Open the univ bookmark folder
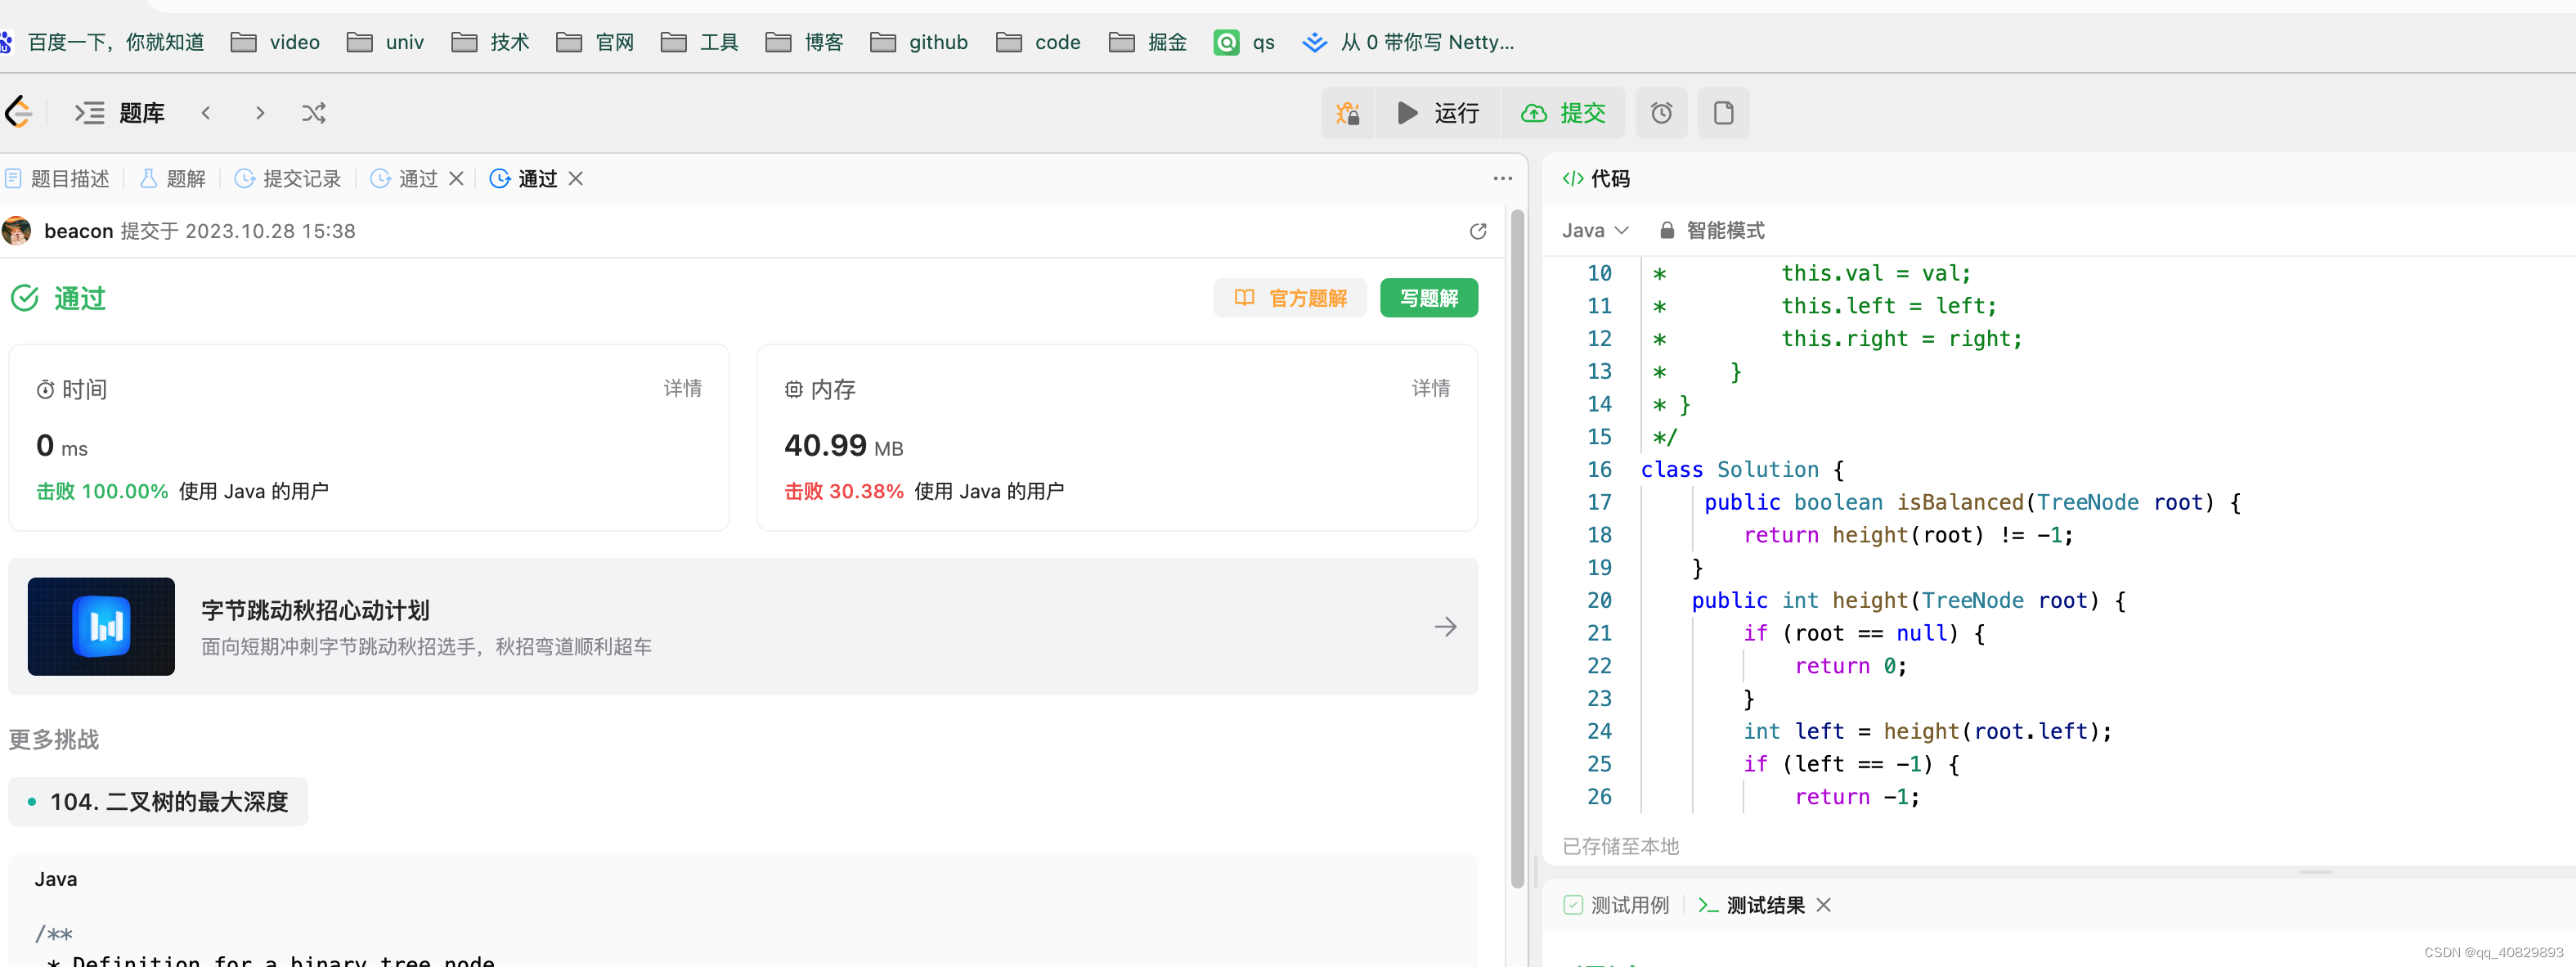The height and width of the screenshot is (967, 2576). click(385, 42)
